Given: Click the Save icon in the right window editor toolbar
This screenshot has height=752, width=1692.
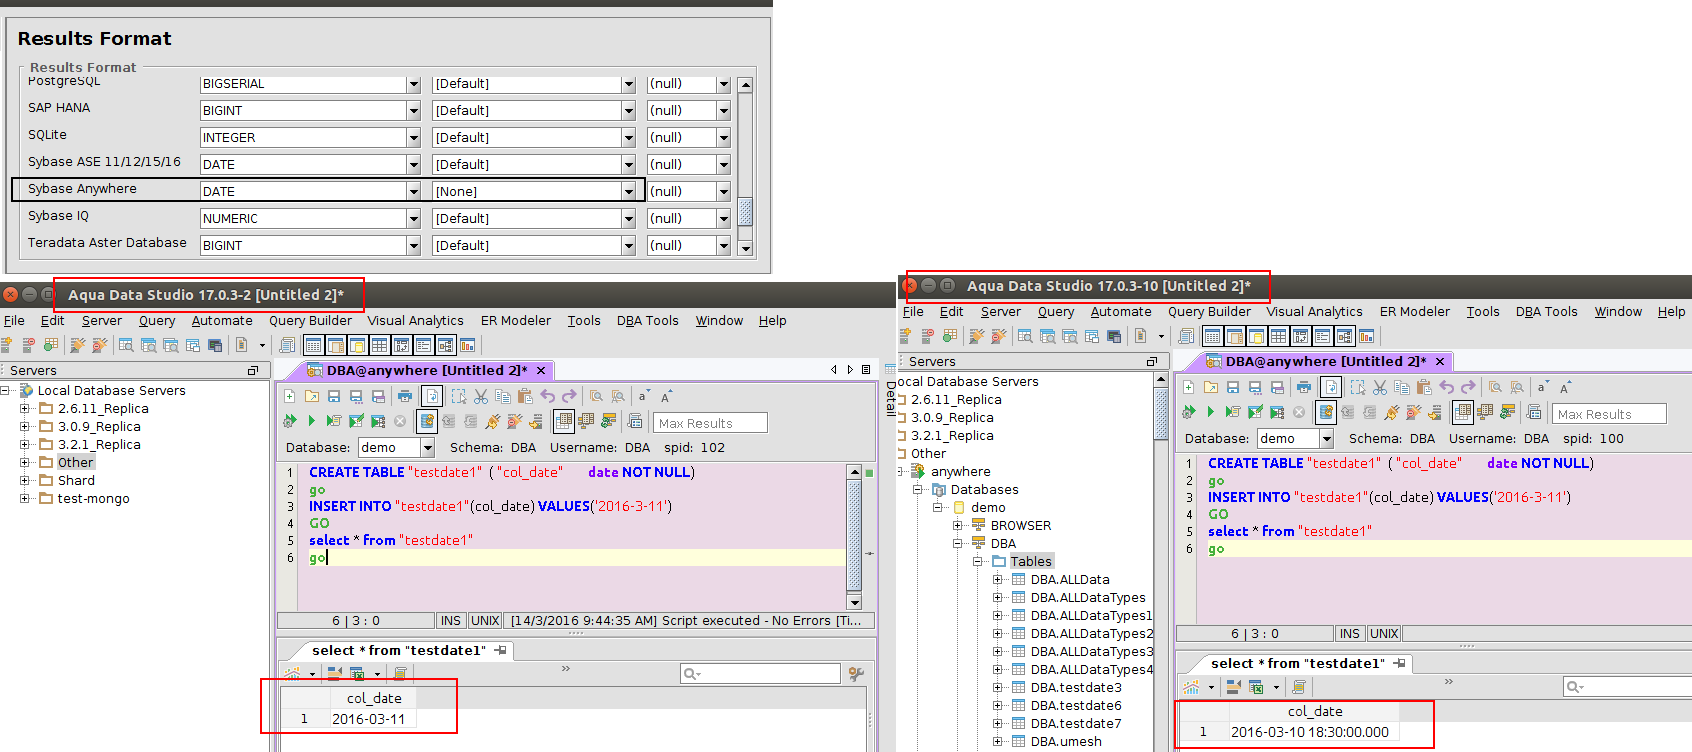Looking at the screenshot, I should (1233, 387).
